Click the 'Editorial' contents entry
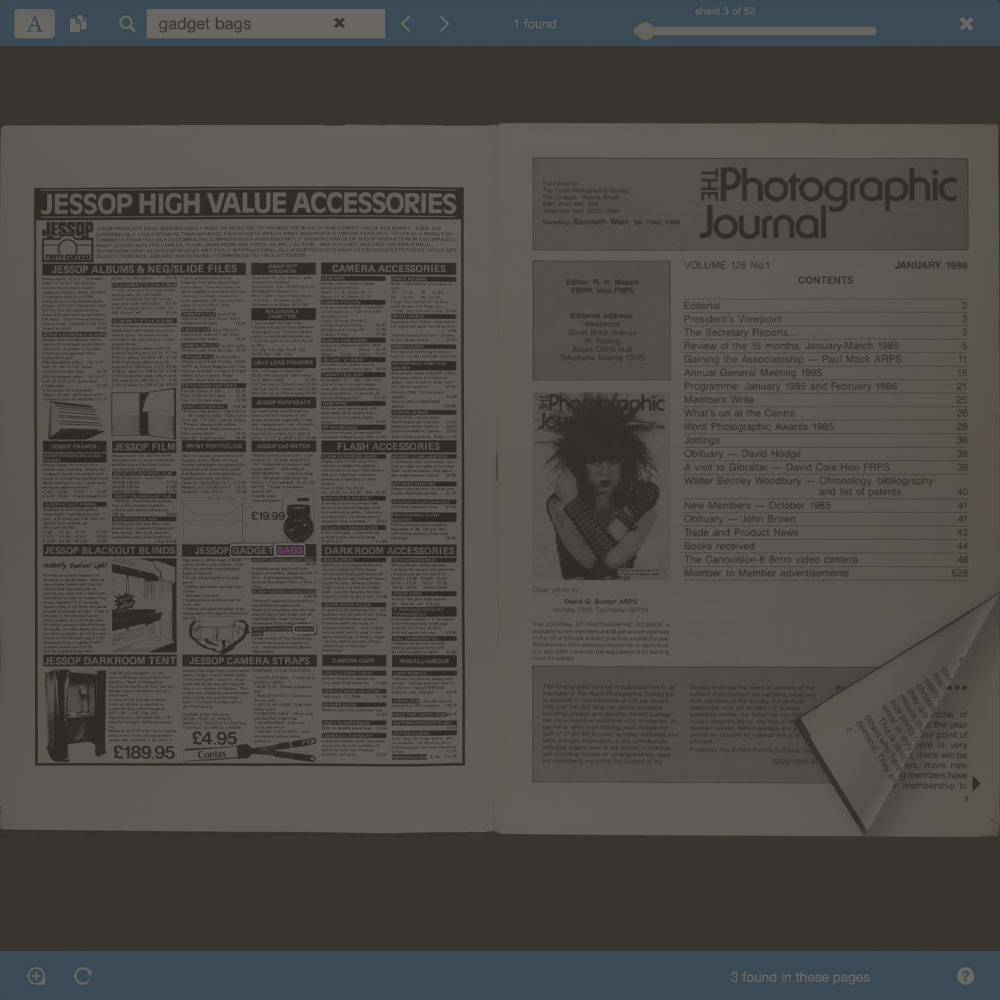Viewport: 1000px width, 1000px height. pos(825,306)
